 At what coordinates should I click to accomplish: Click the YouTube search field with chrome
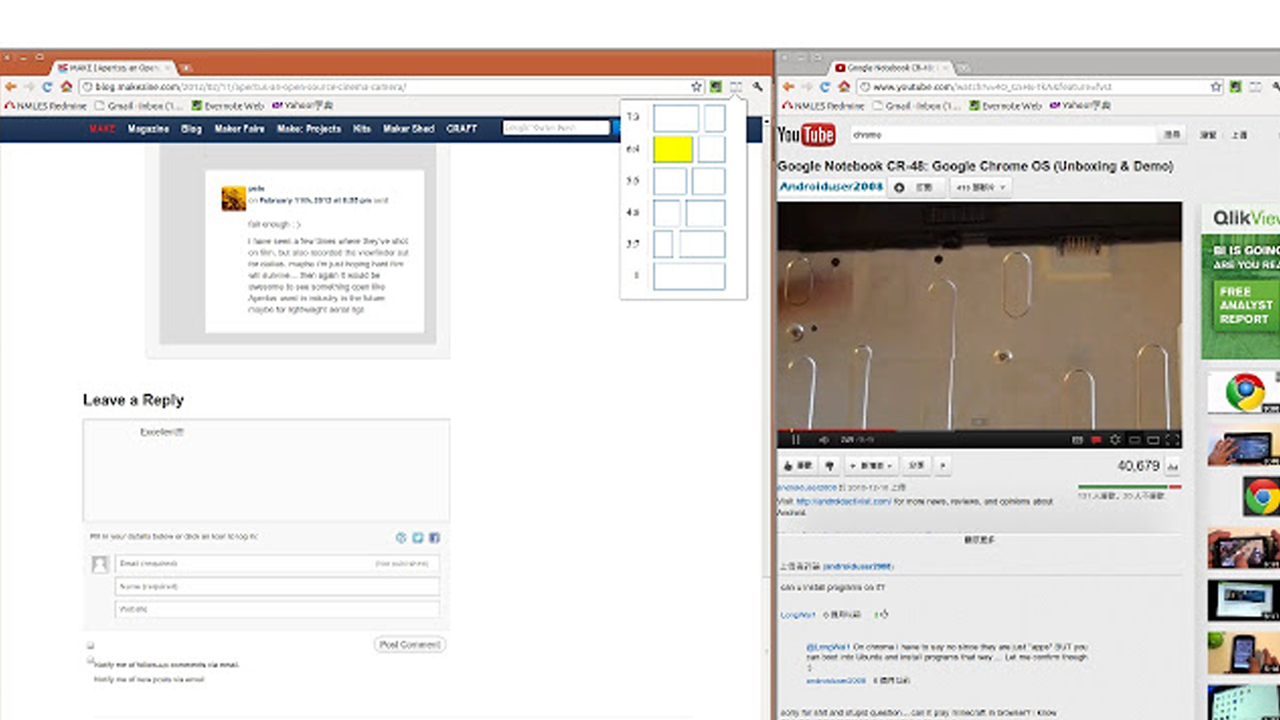click(x=1002, y=134)
